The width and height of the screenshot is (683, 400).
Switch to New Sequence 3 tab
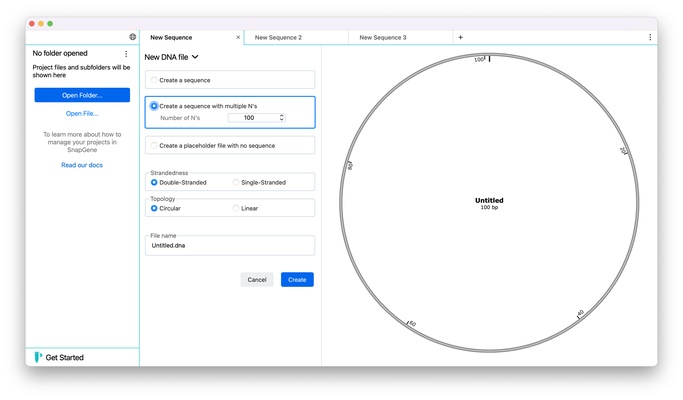click(401, 37)
